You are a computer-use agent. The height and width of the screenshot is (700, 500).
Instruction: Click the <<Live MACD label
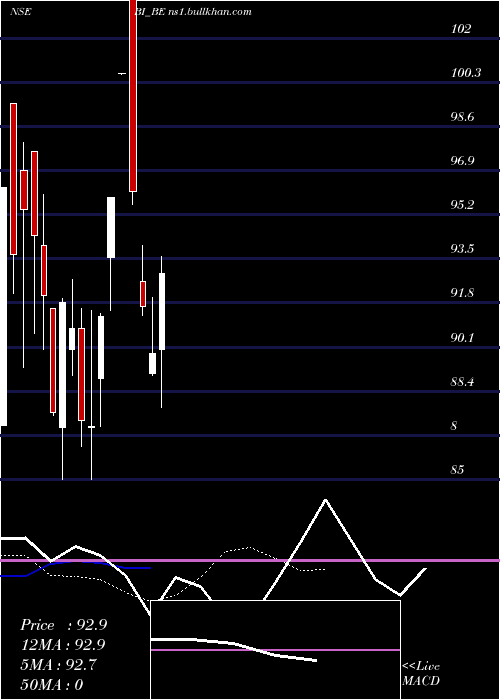(421, 673)
